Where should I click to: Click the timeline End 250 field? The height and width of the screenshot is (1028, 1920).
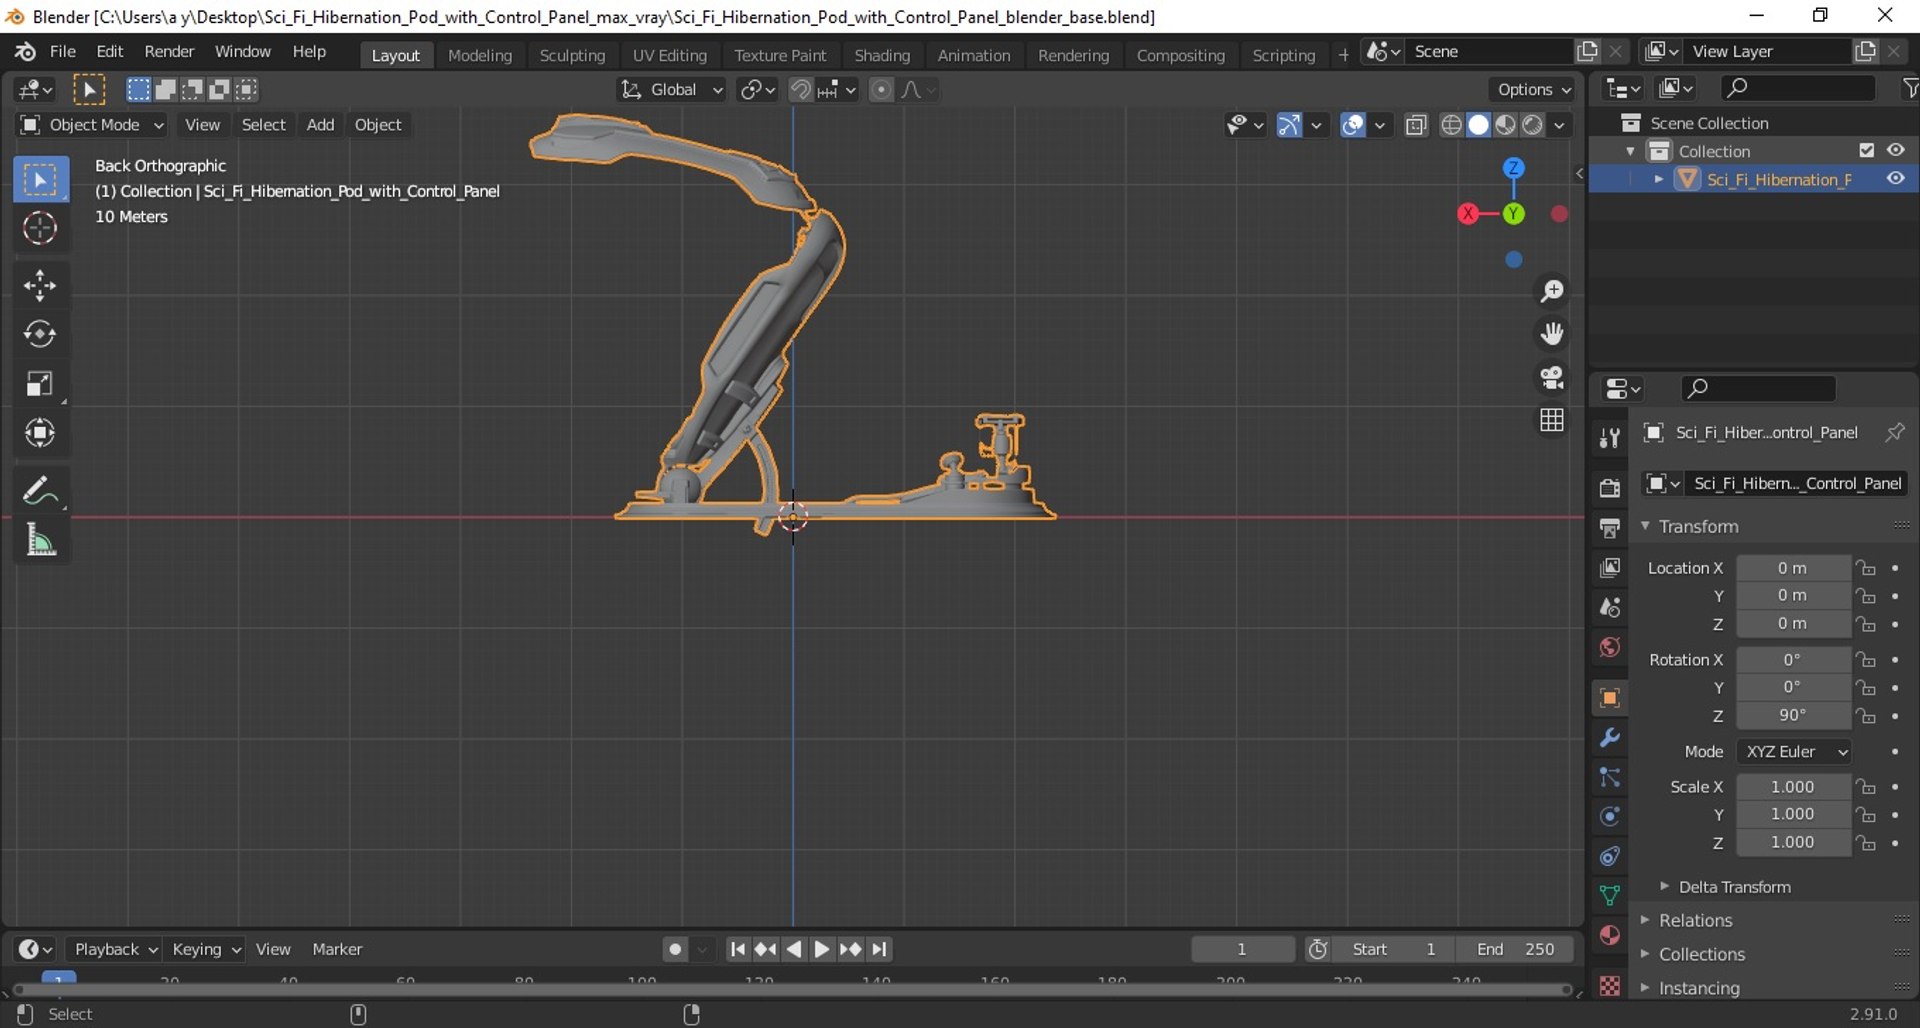pyautogui.click(x=1514, y=949)
